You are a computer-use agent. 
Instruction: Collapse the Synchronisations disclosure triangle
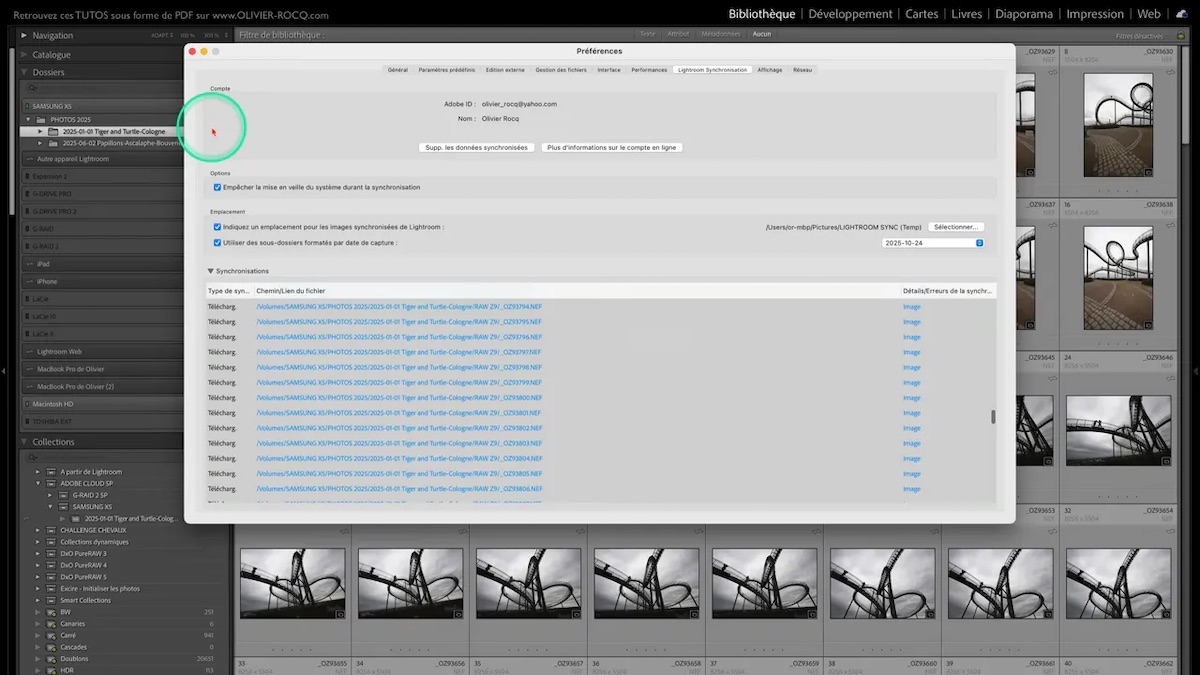click(211, 271)
